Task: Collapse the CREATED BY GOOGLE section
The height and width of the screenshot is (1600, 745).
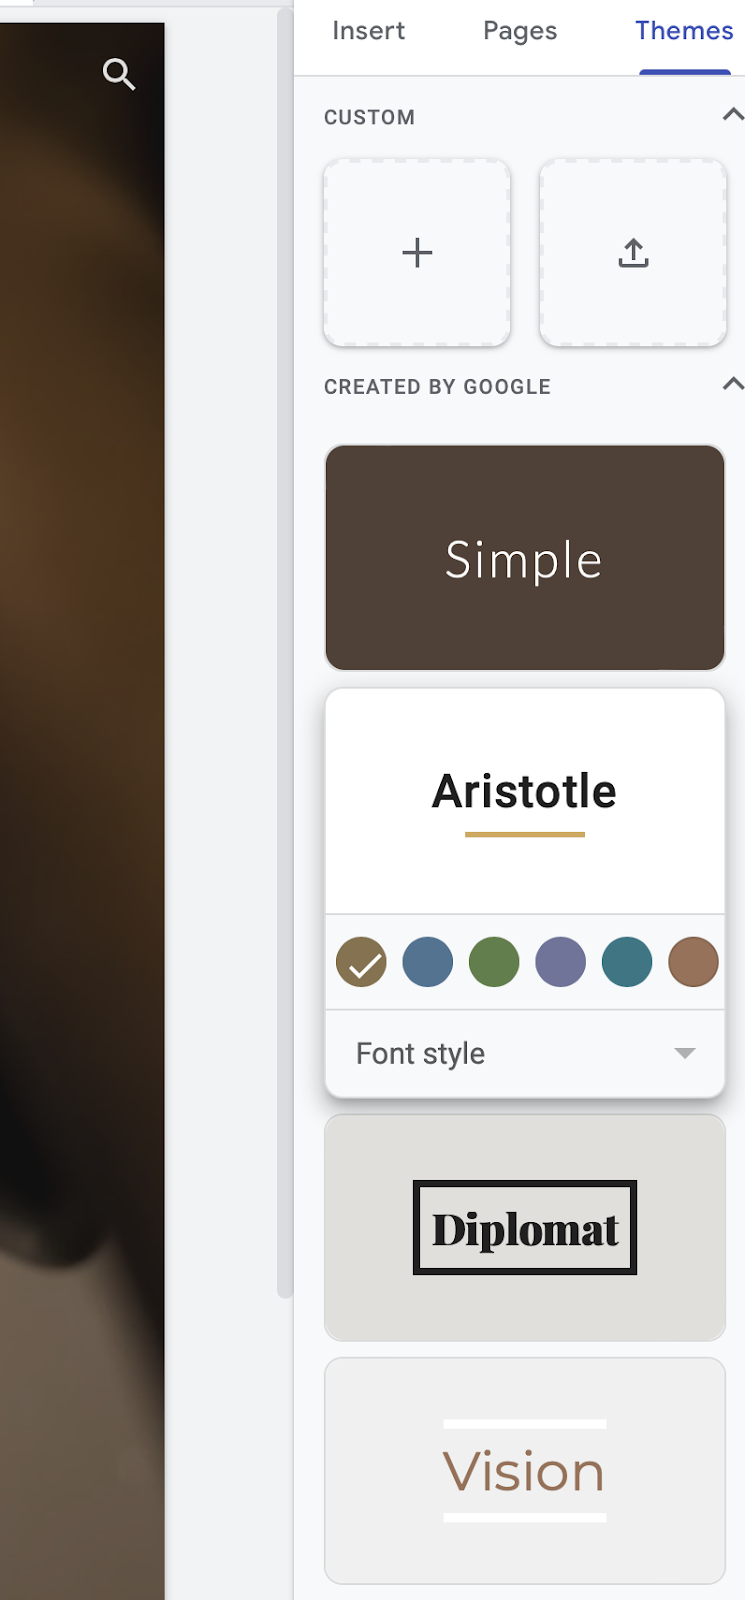Action: pos(733,384)
